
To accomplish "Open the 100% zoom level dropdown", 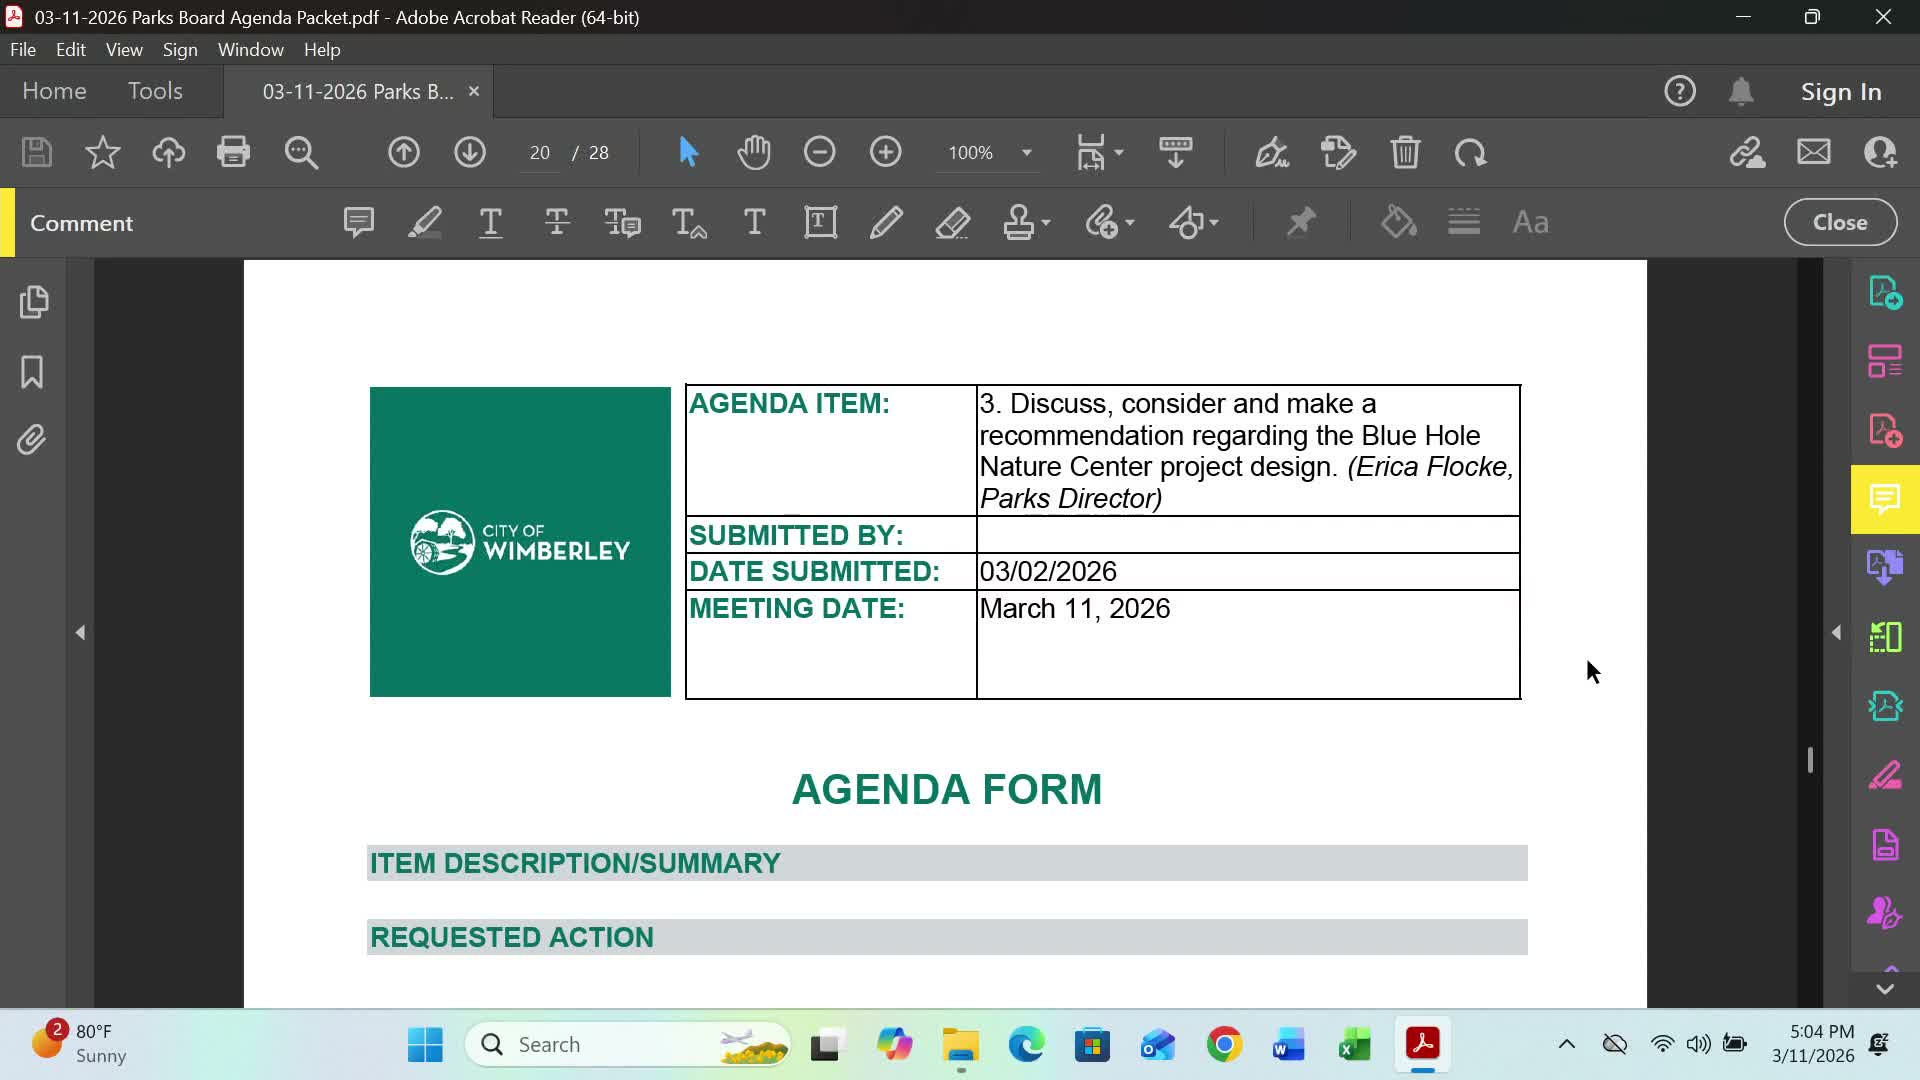I will (x=1026, y=153).
